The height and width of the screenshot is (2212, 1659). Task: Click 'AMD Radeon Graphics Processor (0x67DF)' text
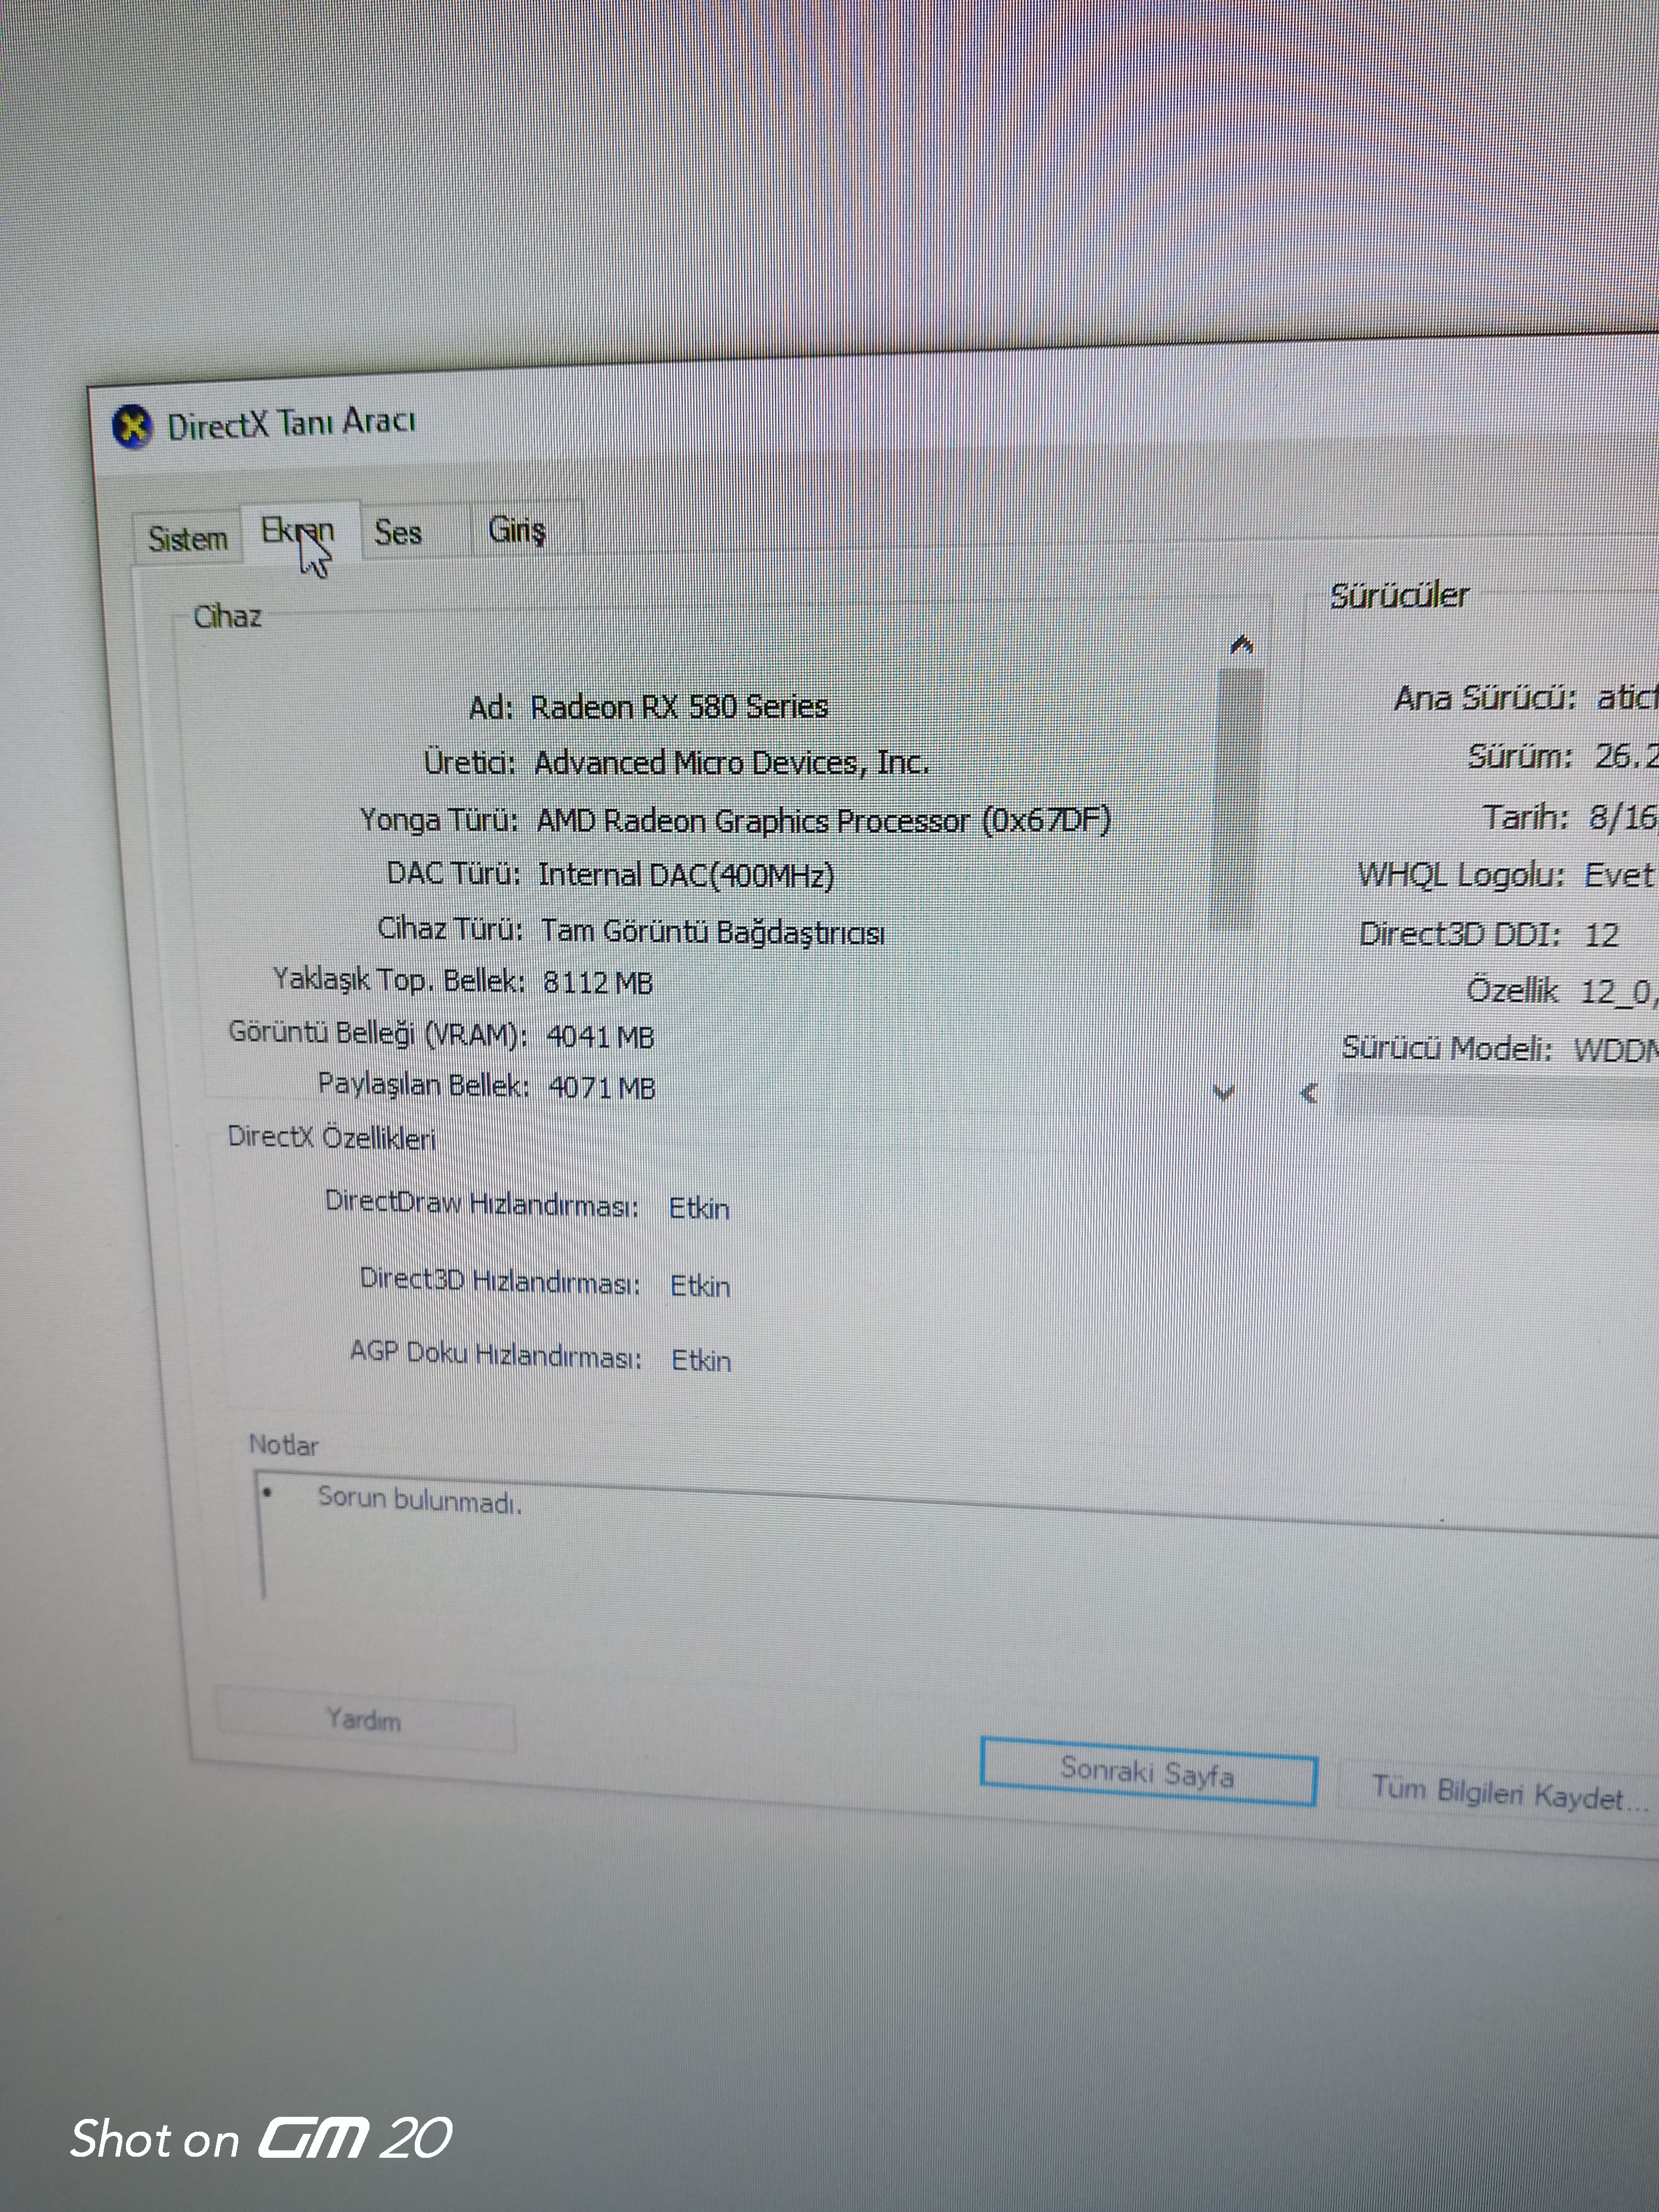[x=824, y=821]
